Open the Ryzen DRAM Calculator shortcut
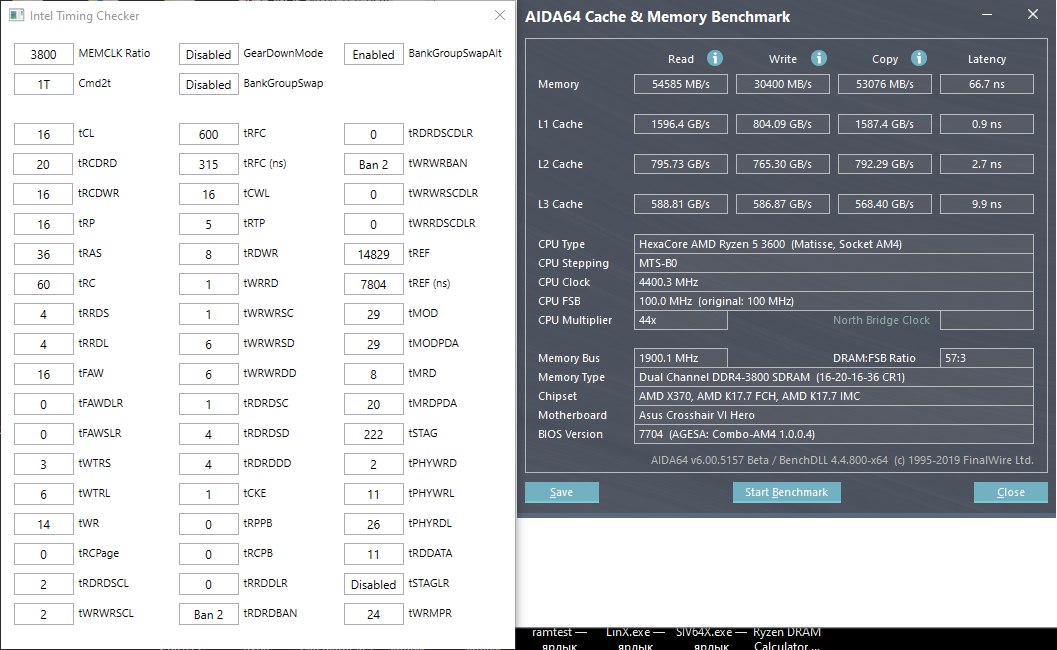 tap(787, 639)
